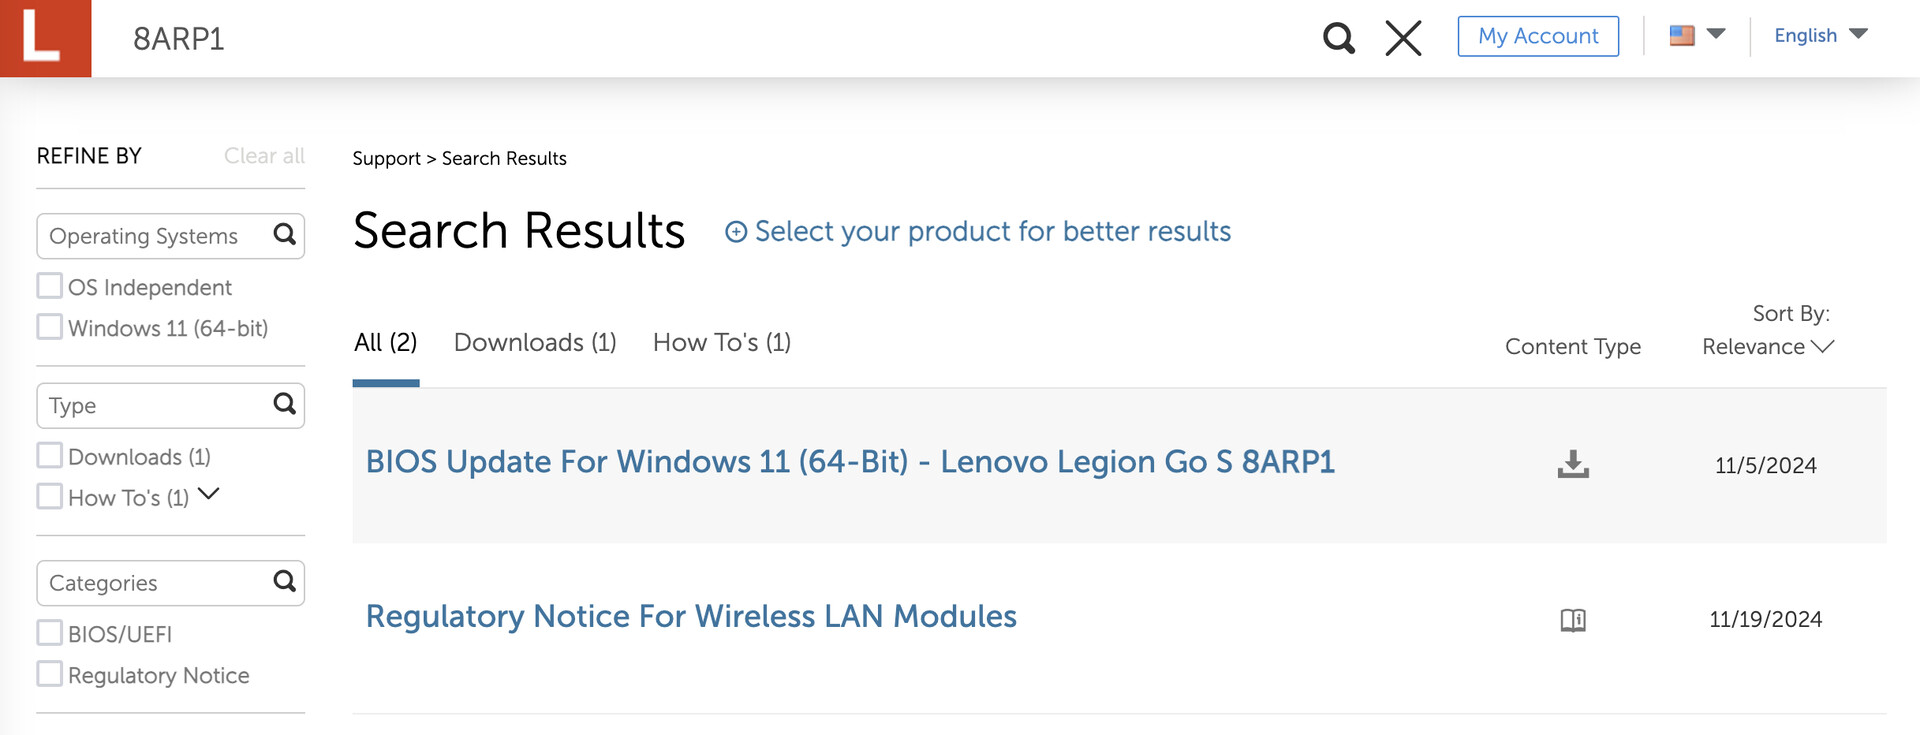The width and height of the screenshot is (1920, 735).
Task: Switch to the How To's (1) tab
Action: [721, 342]
